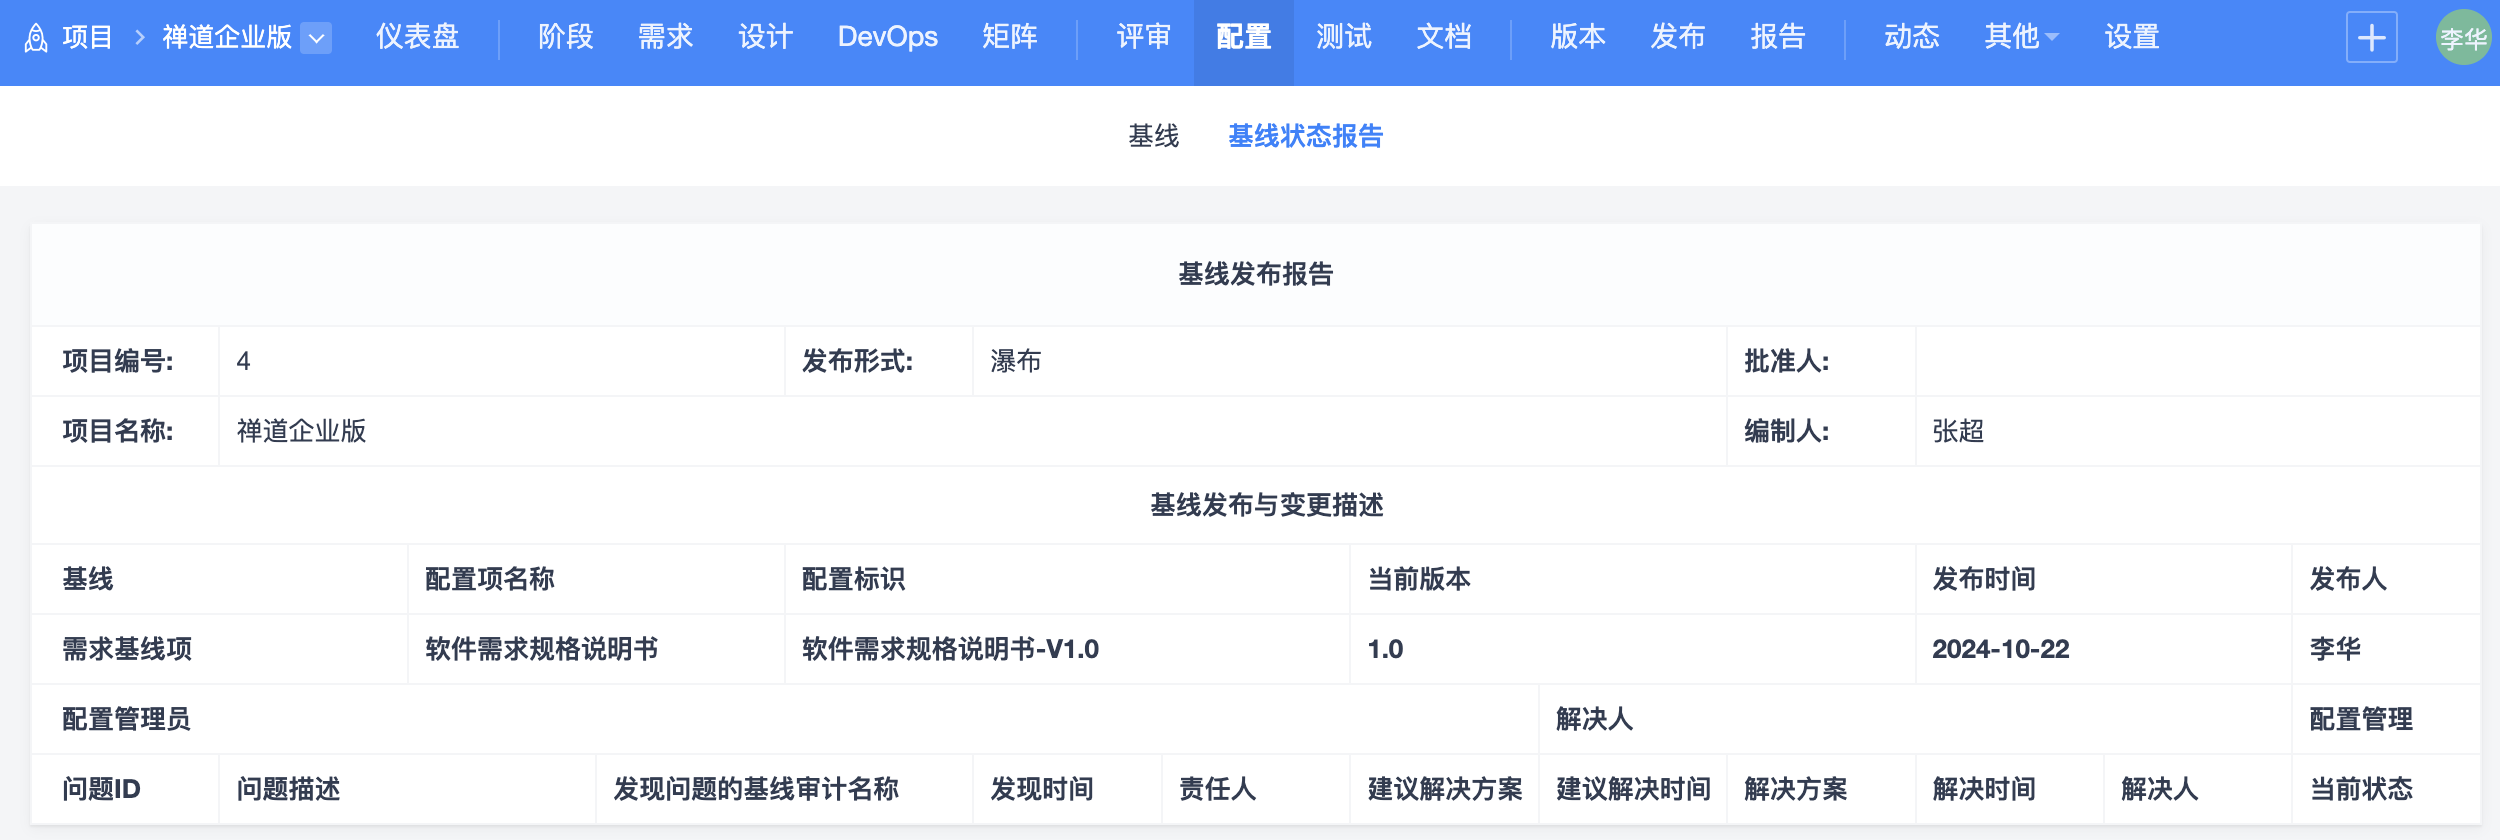Navigate to the 报告 menu
This screenshot has width=2500, height=840.
click(1777, 37)
